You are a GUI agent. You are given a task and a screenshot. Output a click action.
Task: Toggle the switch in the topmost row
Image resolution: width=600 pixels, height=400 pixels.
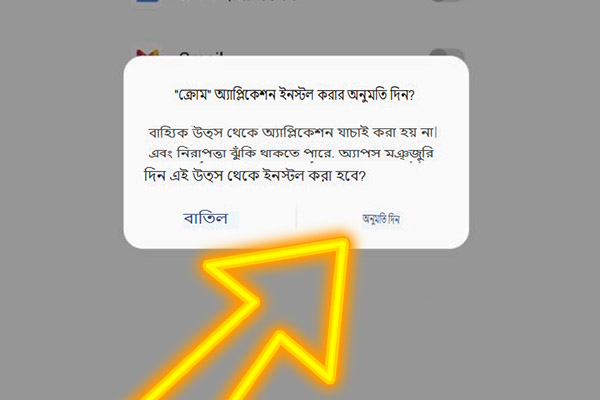click(447, 1)
